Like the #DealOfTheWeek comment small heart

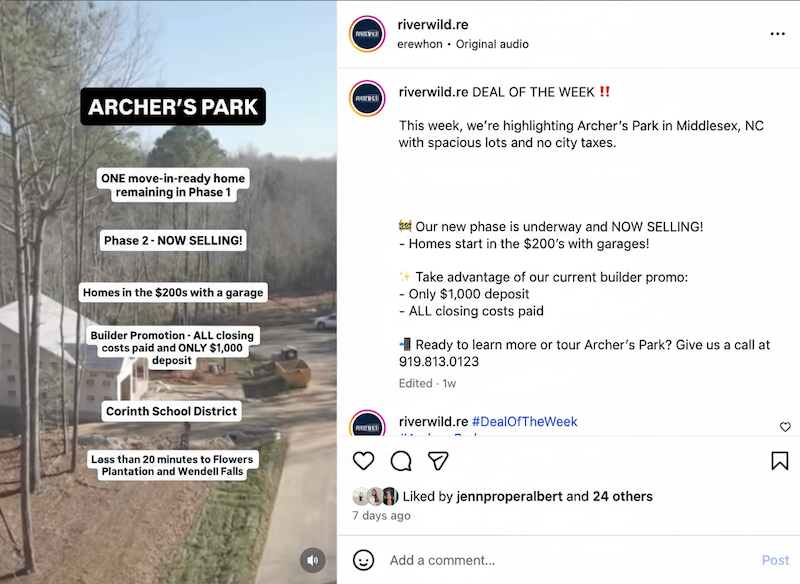tap(785, 427)
